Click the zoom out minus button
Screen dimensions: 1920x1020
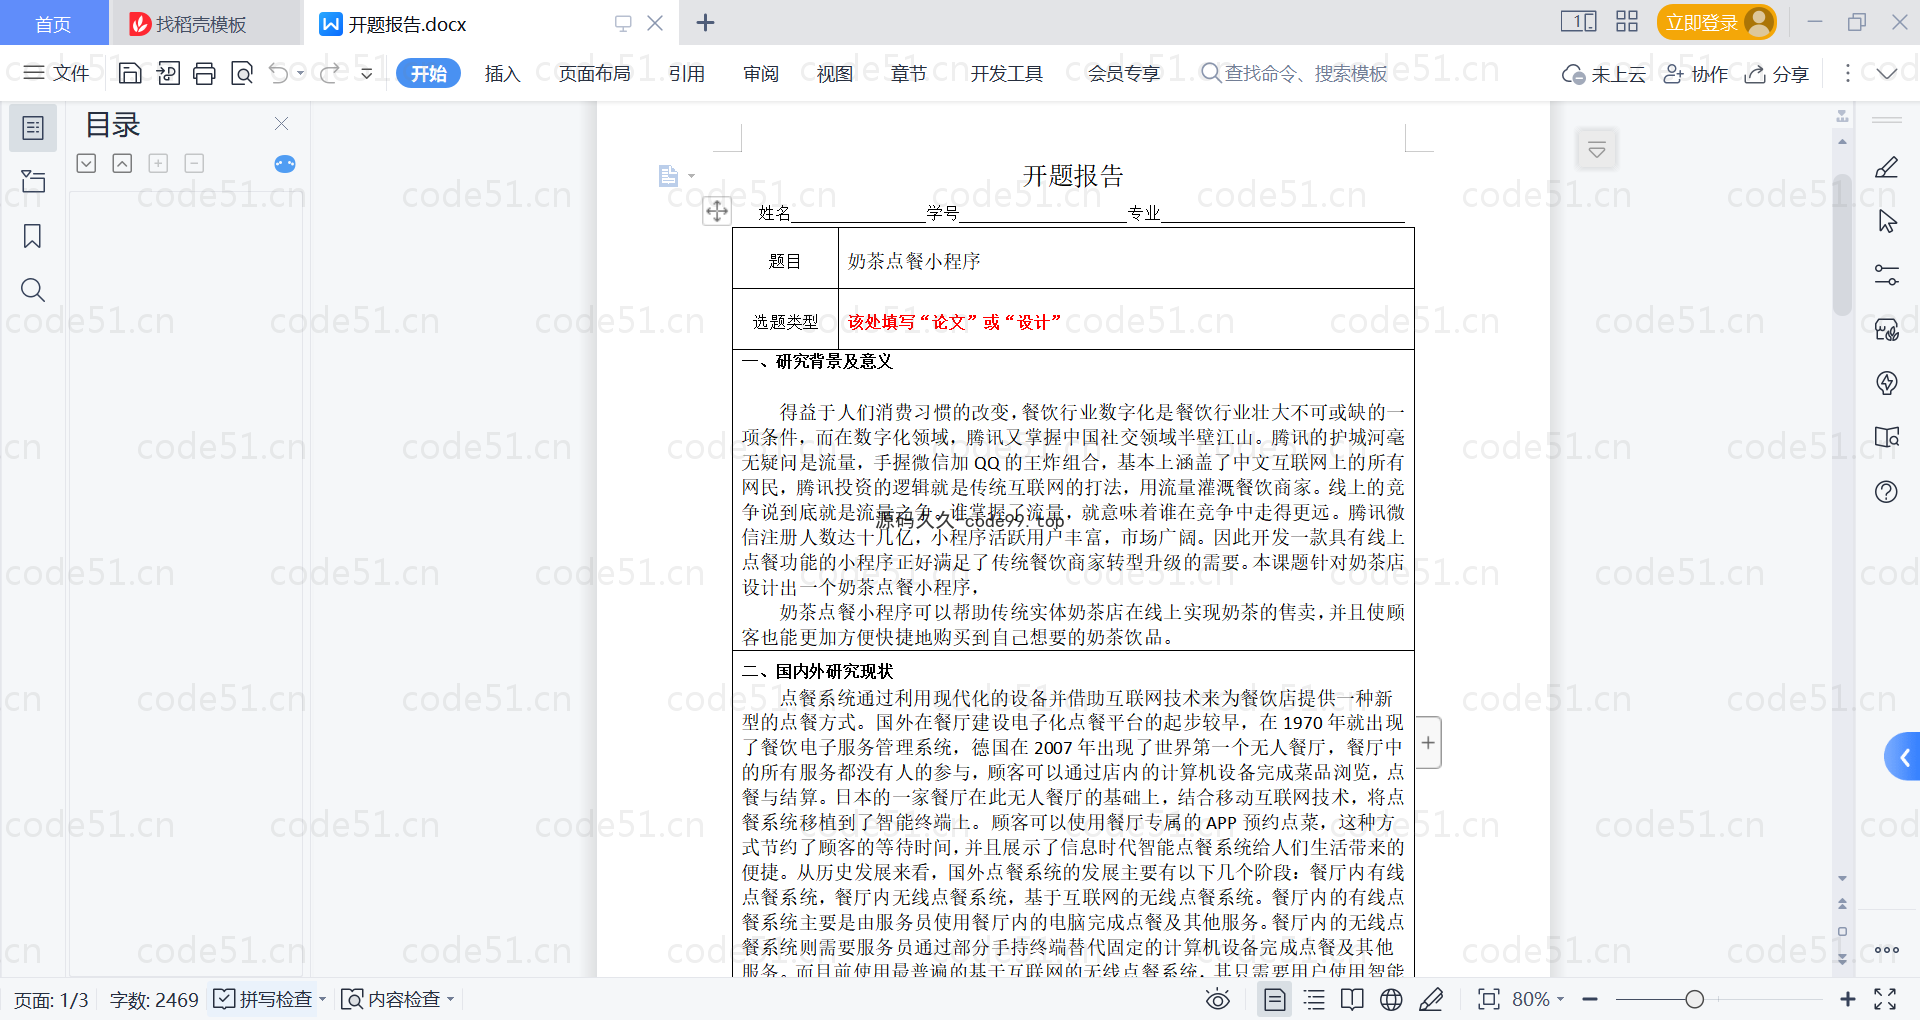pyautogui.click(x=1590, y=999)
